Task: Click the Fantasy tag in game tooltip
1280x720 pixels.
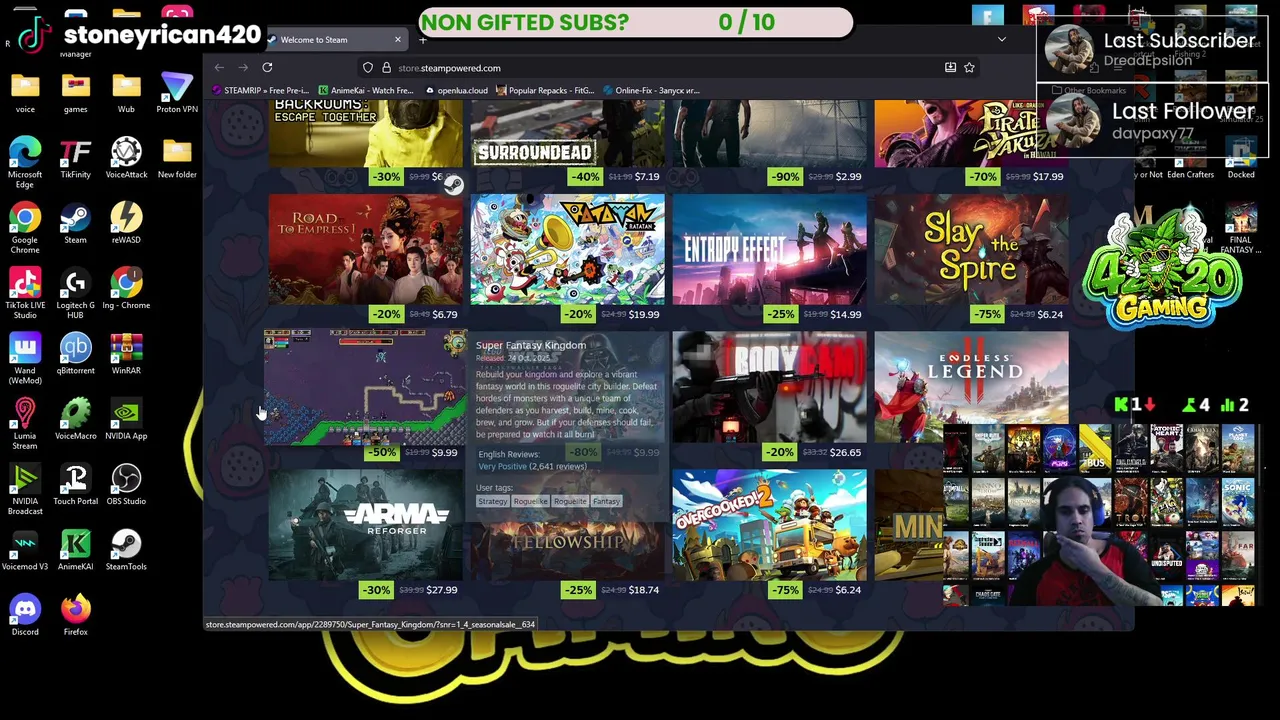Action: (606, 501)
